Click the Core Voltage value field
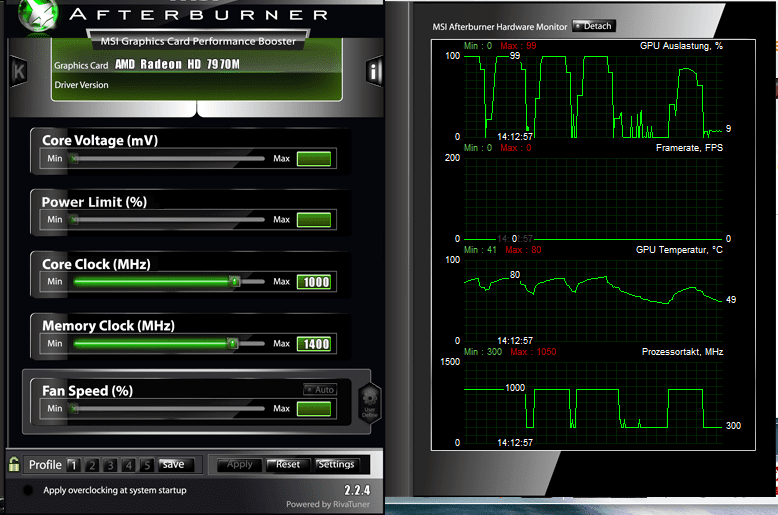This screenshot has height=515, width=778. coord(314,159)
